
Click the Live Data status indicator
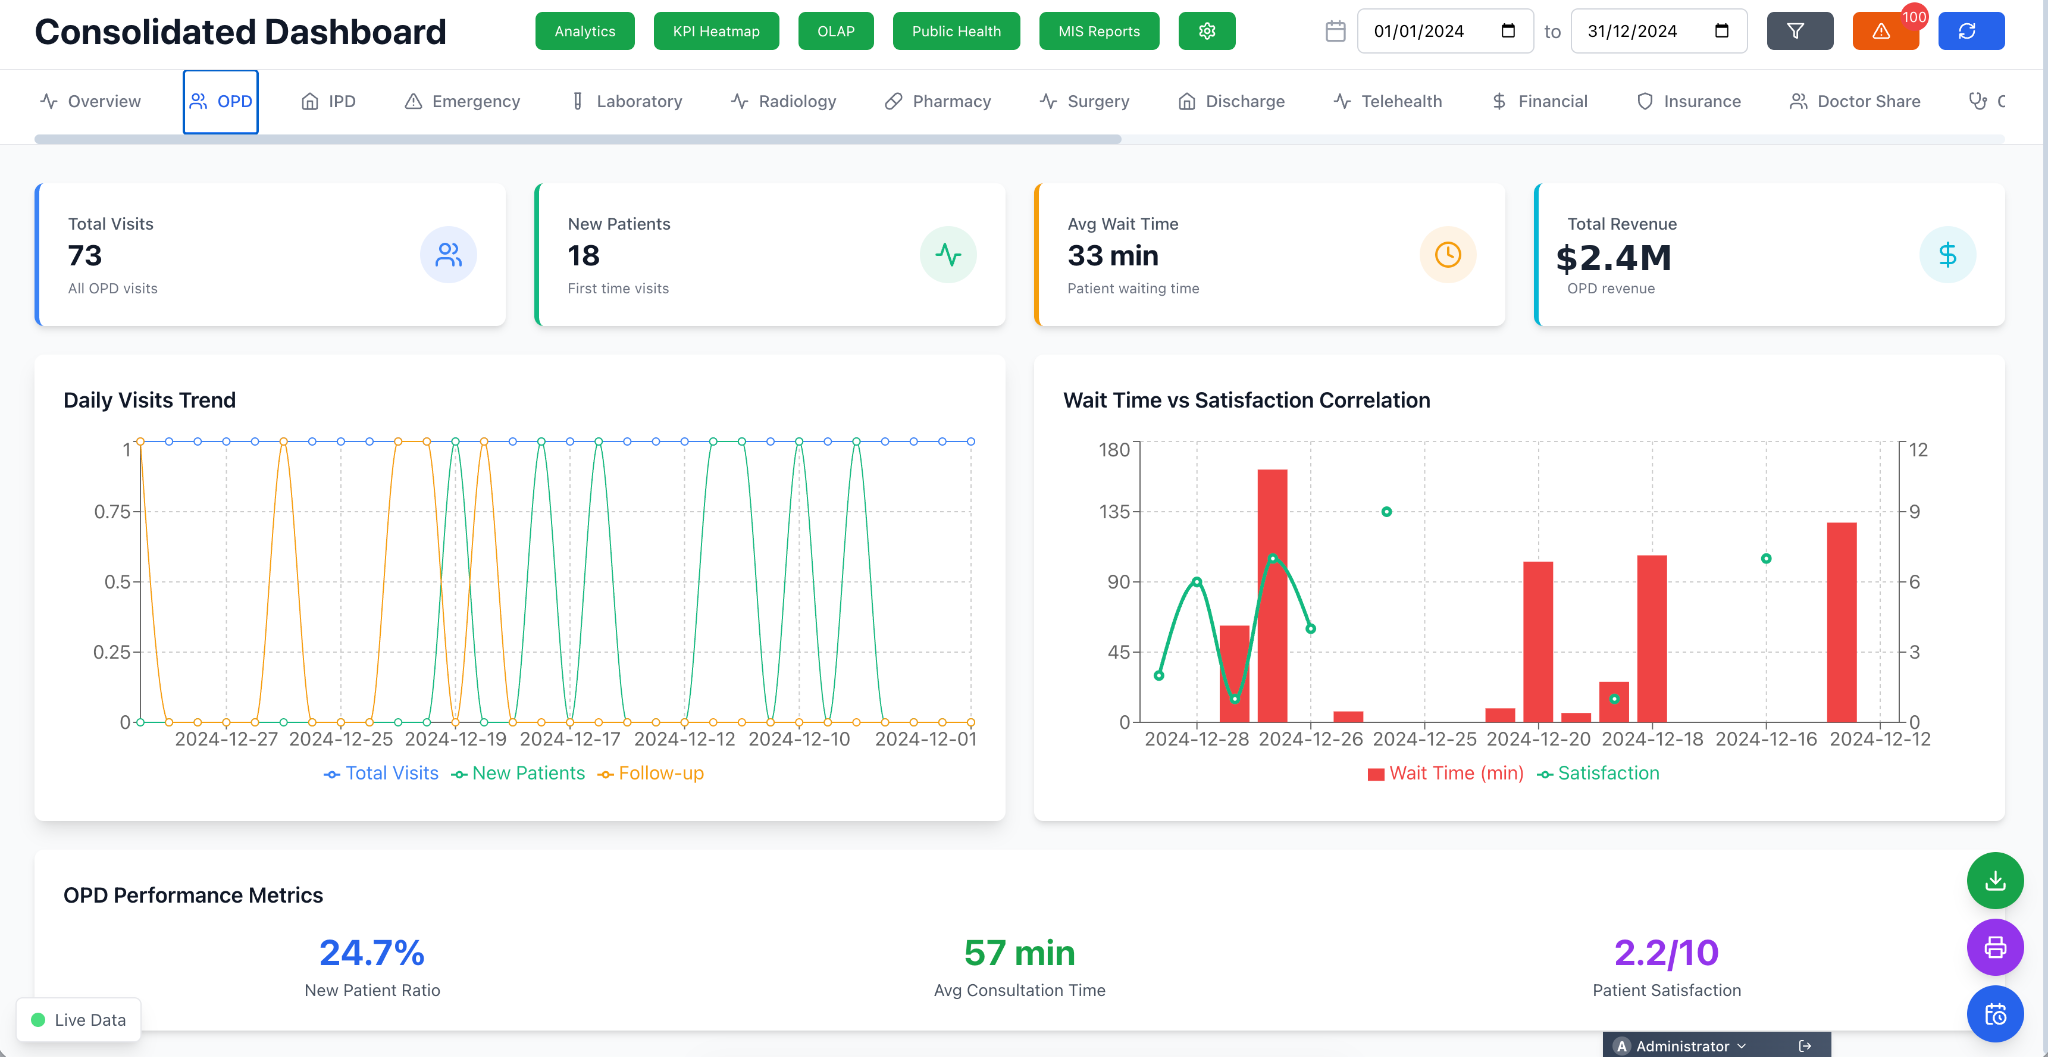pyautogui.click(x=79, y=1020)
